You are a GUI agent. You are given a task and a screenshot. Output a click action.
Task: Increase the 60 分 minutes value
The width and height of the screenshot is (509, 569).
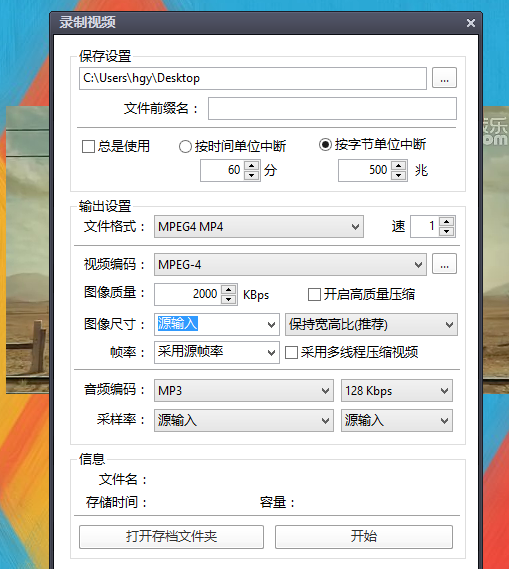(x=251, y=165)
